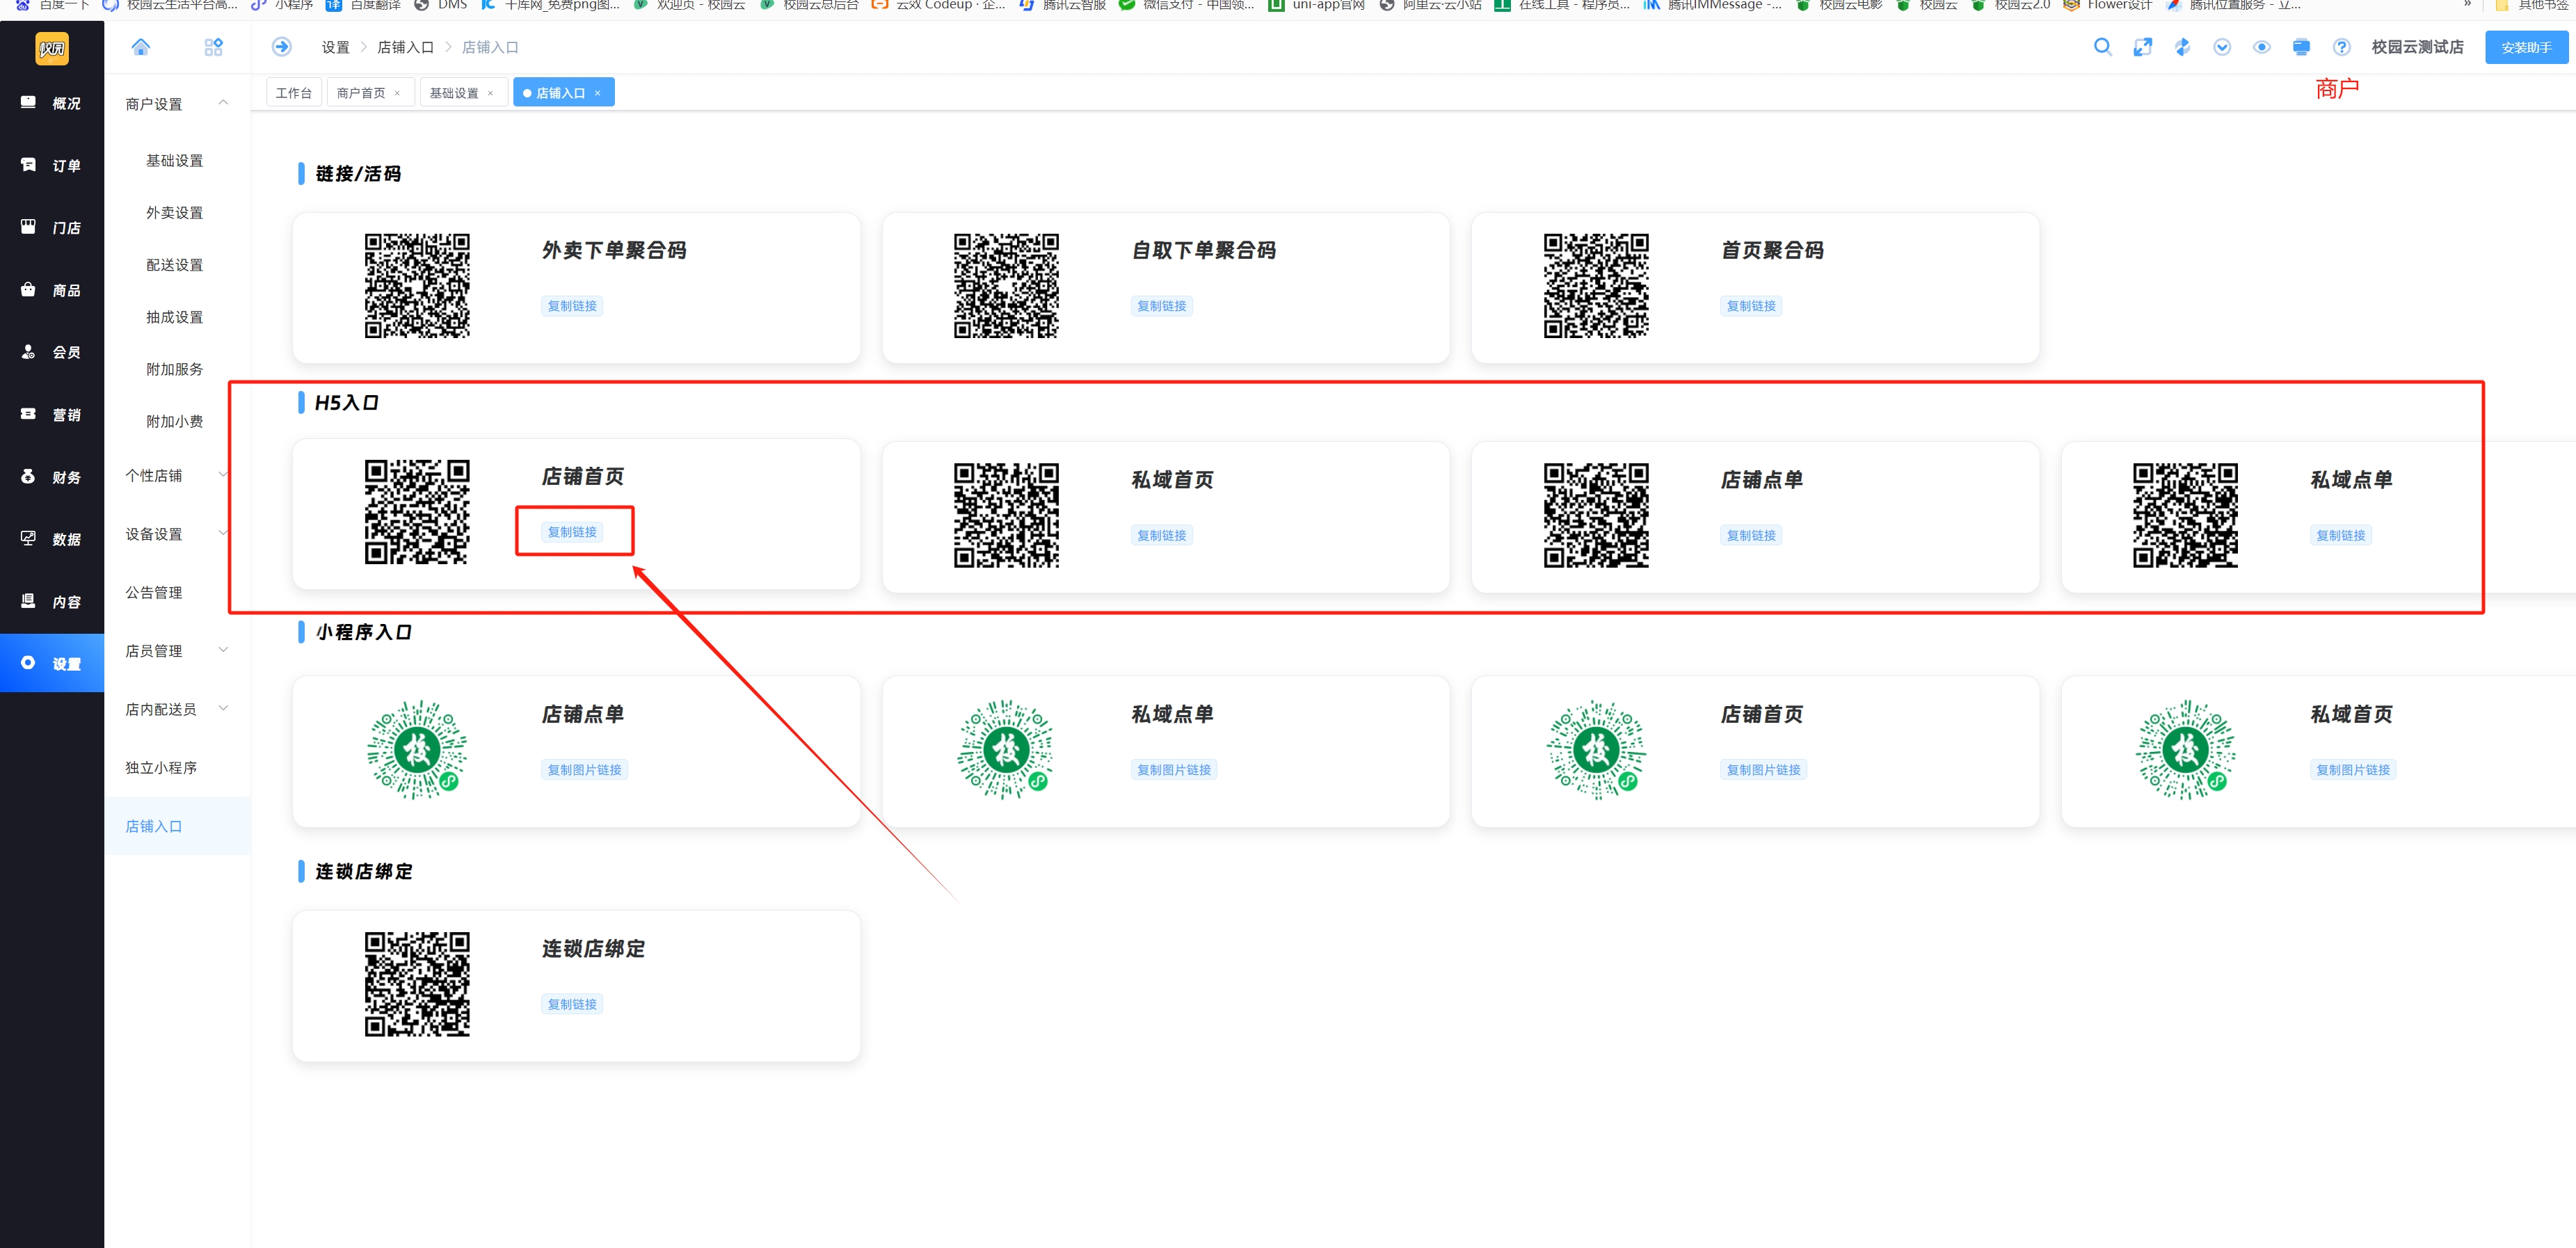The height and width of the screenshot is (1248, 2576).
Task: Click the 校园 logo at the sidebar top
Action: (52, 48)
